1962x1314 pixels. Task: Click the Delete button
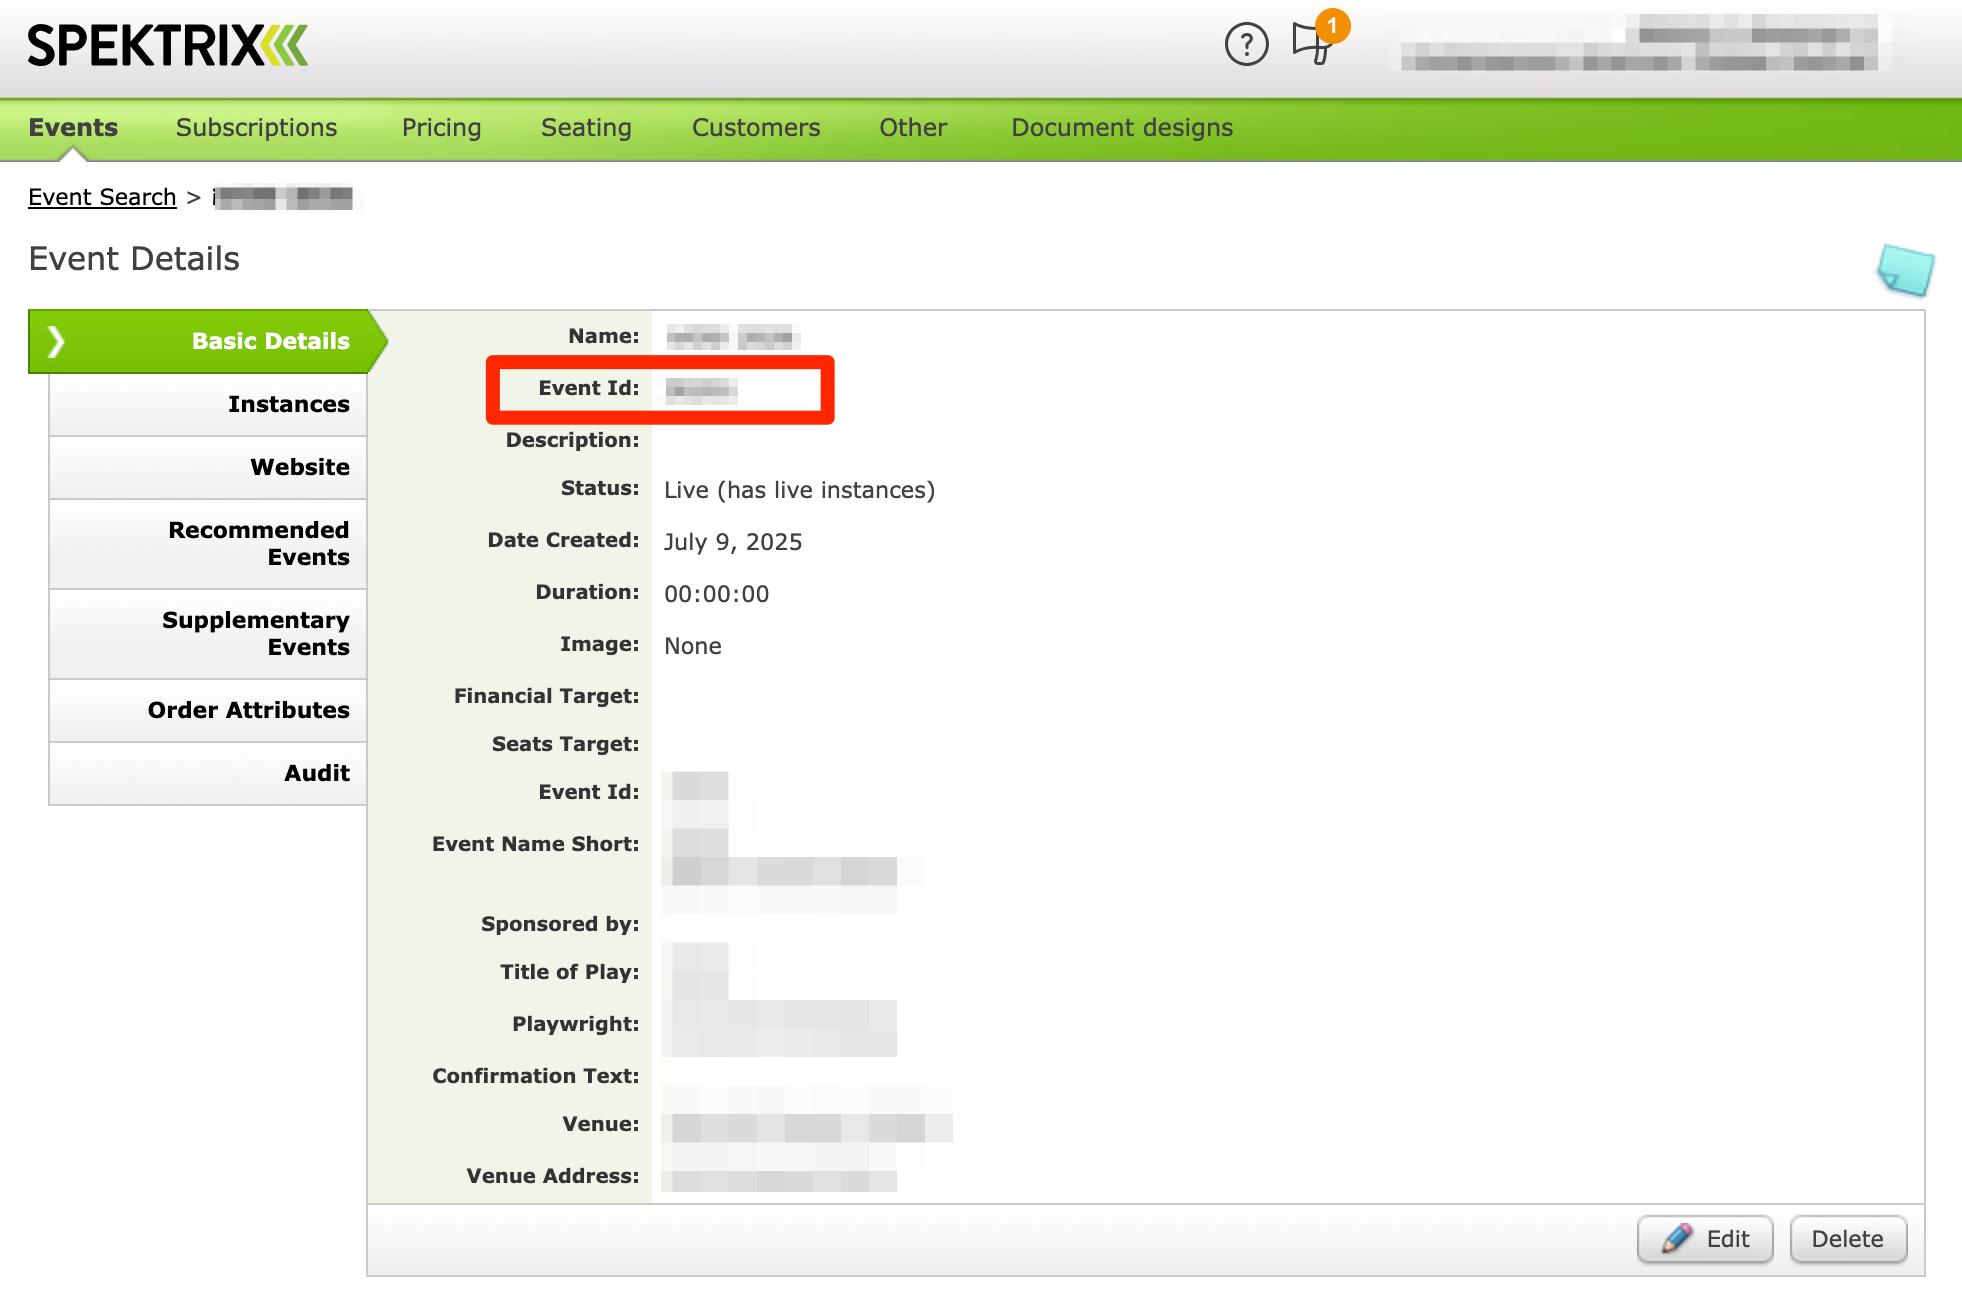pos(1847,1240)
